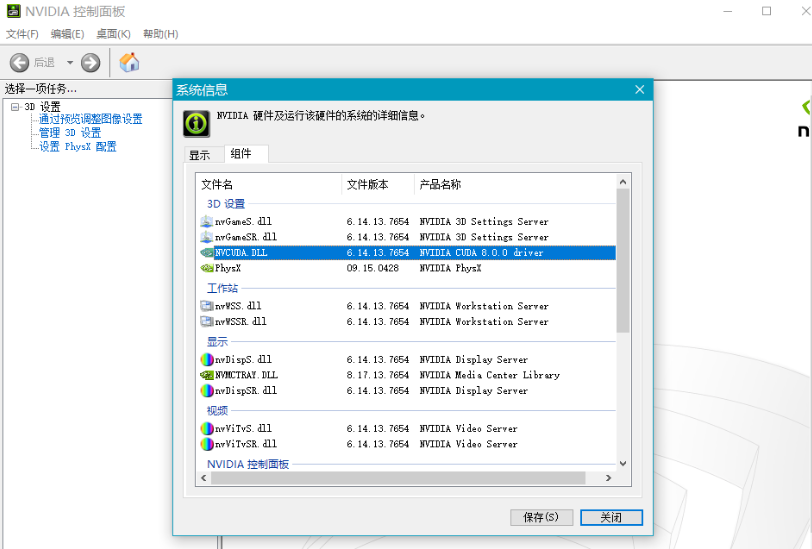The width and height of the screenshot is (812, 549).
Task: Select the nvWSS.dll file name
Action: click(x=238, y=306)
